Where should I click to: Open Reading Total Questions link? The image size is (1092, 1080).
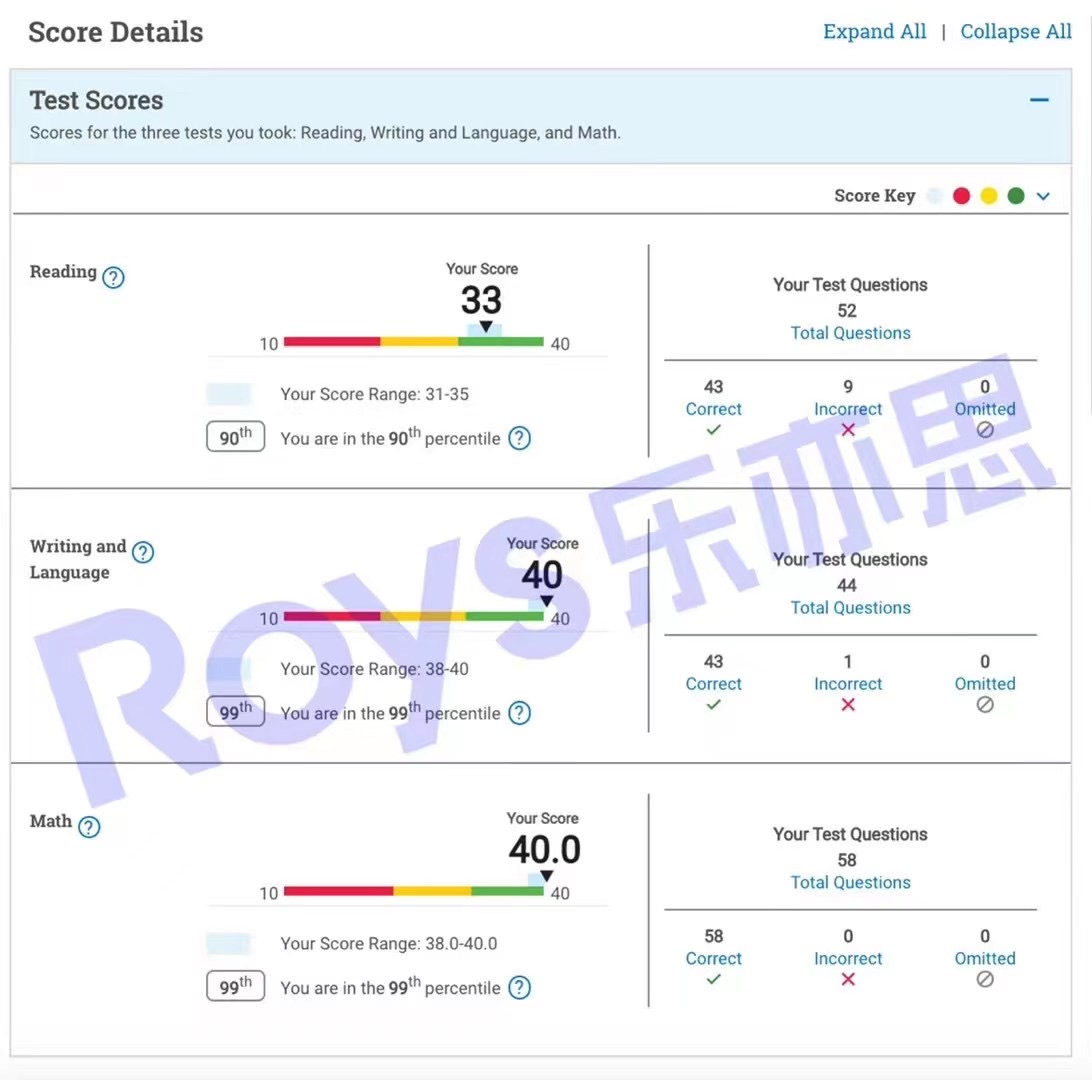coord(850,333)
